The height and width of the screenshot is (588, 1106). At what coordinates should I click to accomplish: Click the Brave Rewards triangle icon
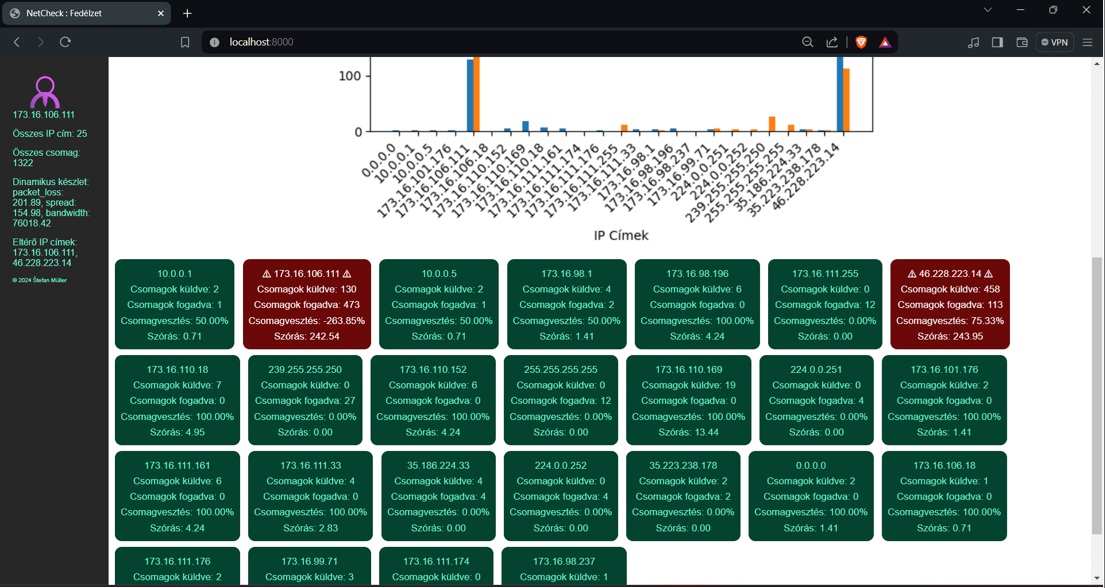885,42
